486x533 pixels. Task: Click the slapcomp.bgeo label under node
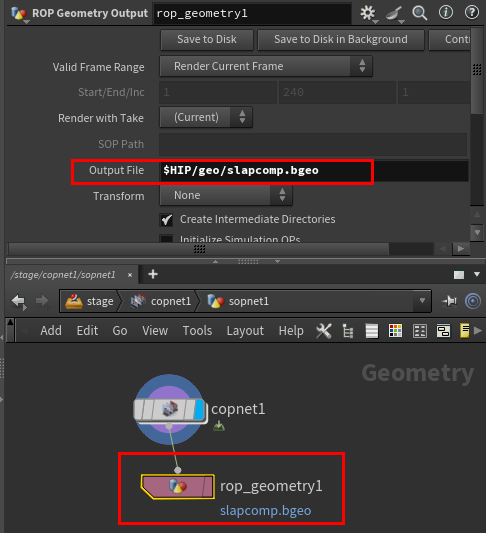(265, 511)
